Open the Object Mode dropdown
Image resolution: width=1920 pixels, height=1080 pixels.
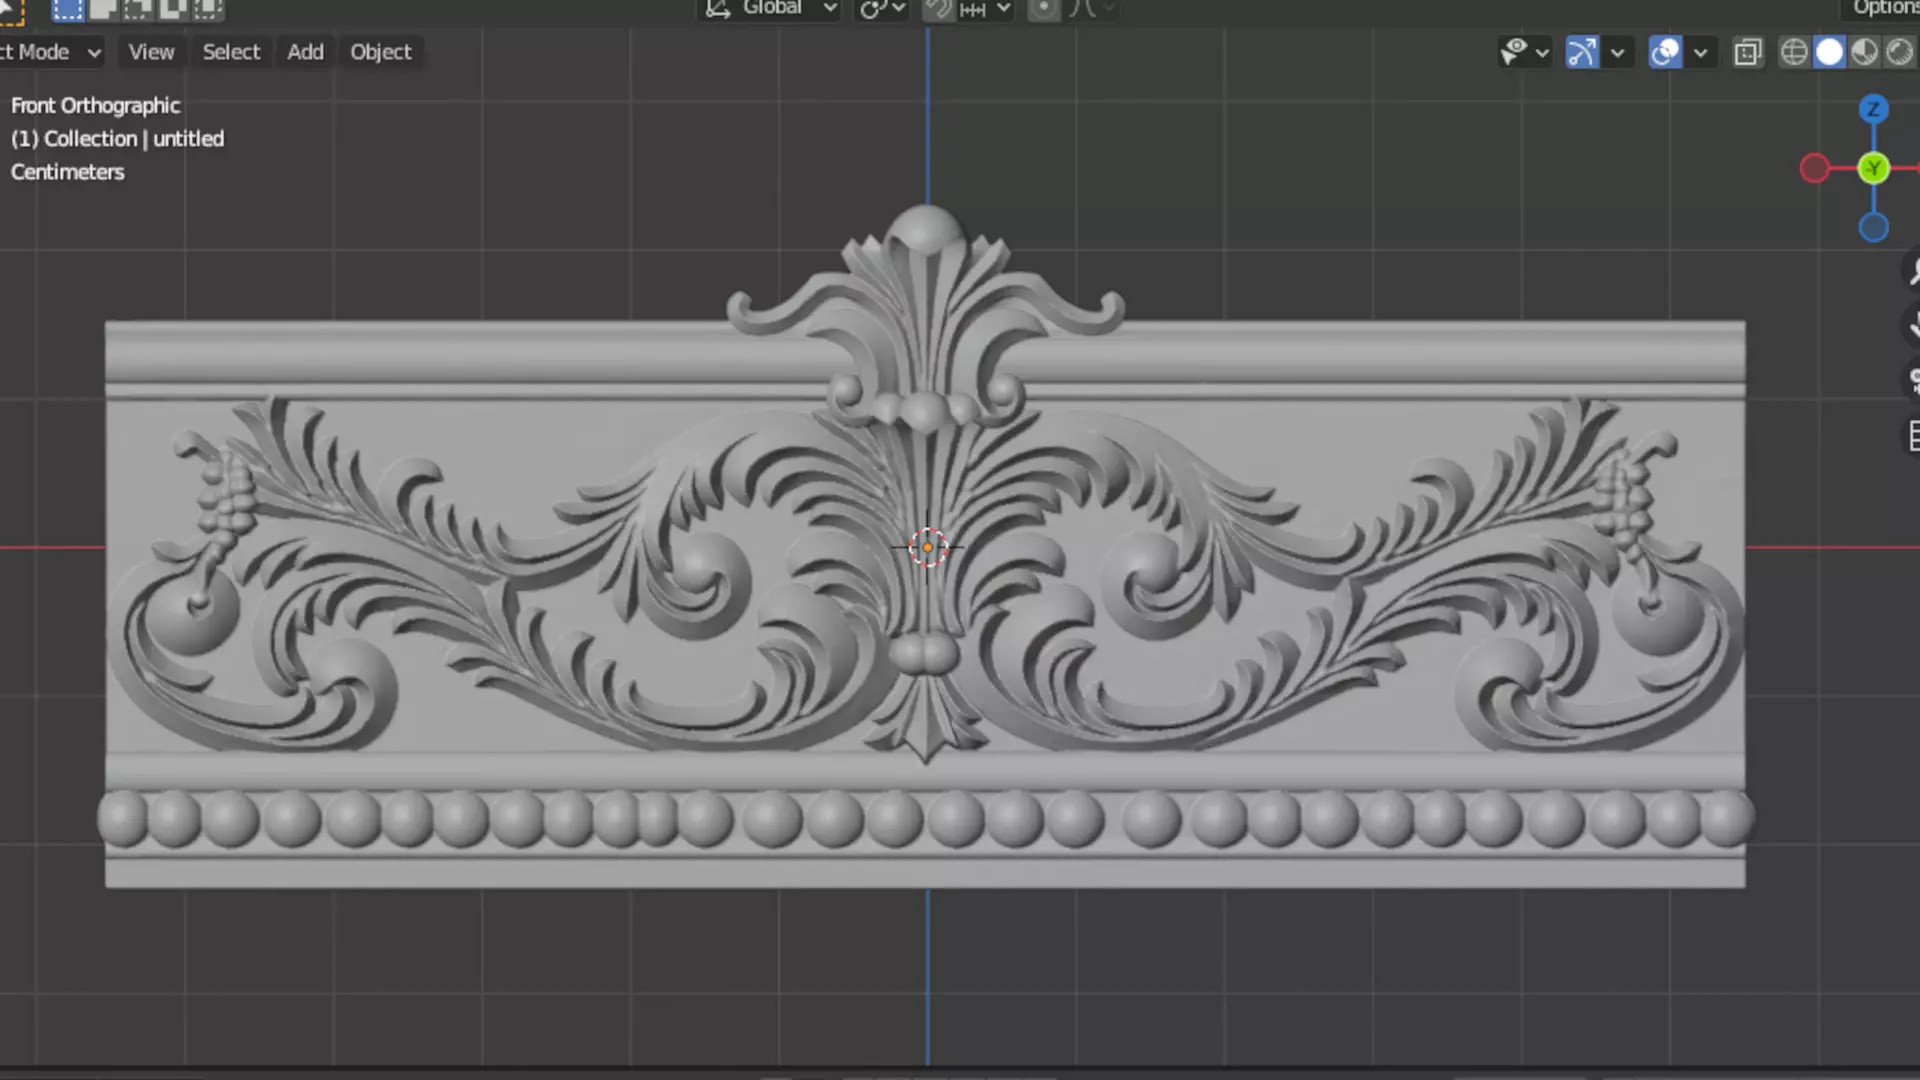pos(50,52)
